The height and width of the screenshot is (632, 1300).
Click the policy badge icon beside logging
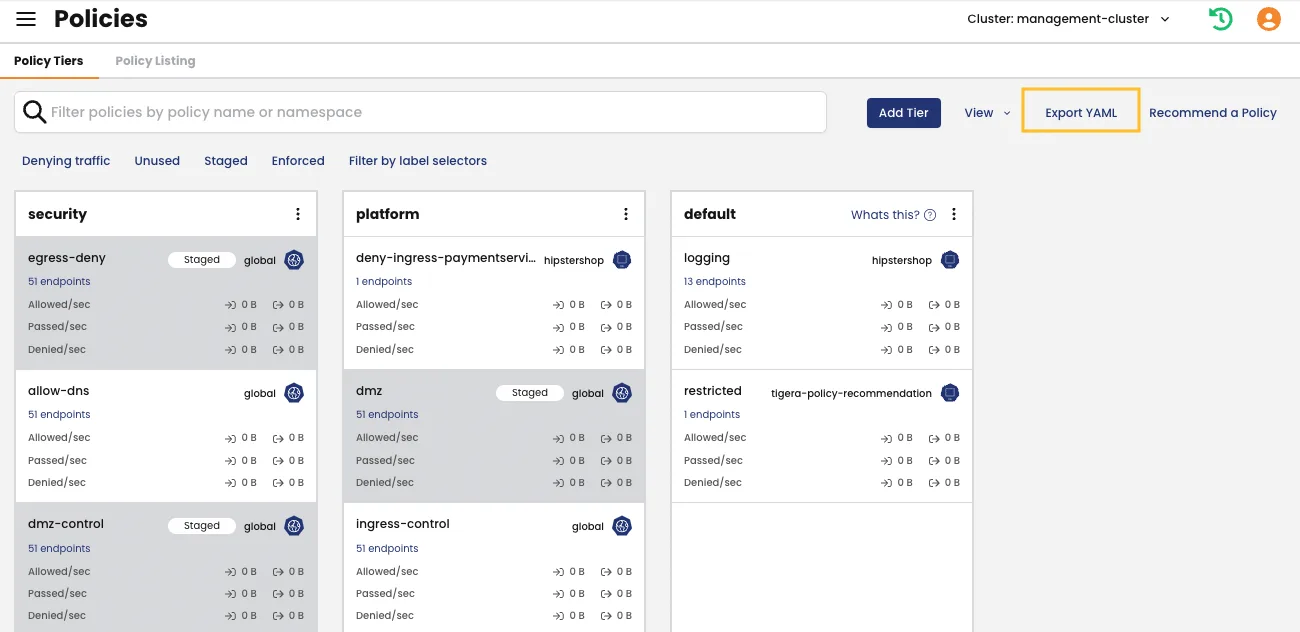[949, 259]
